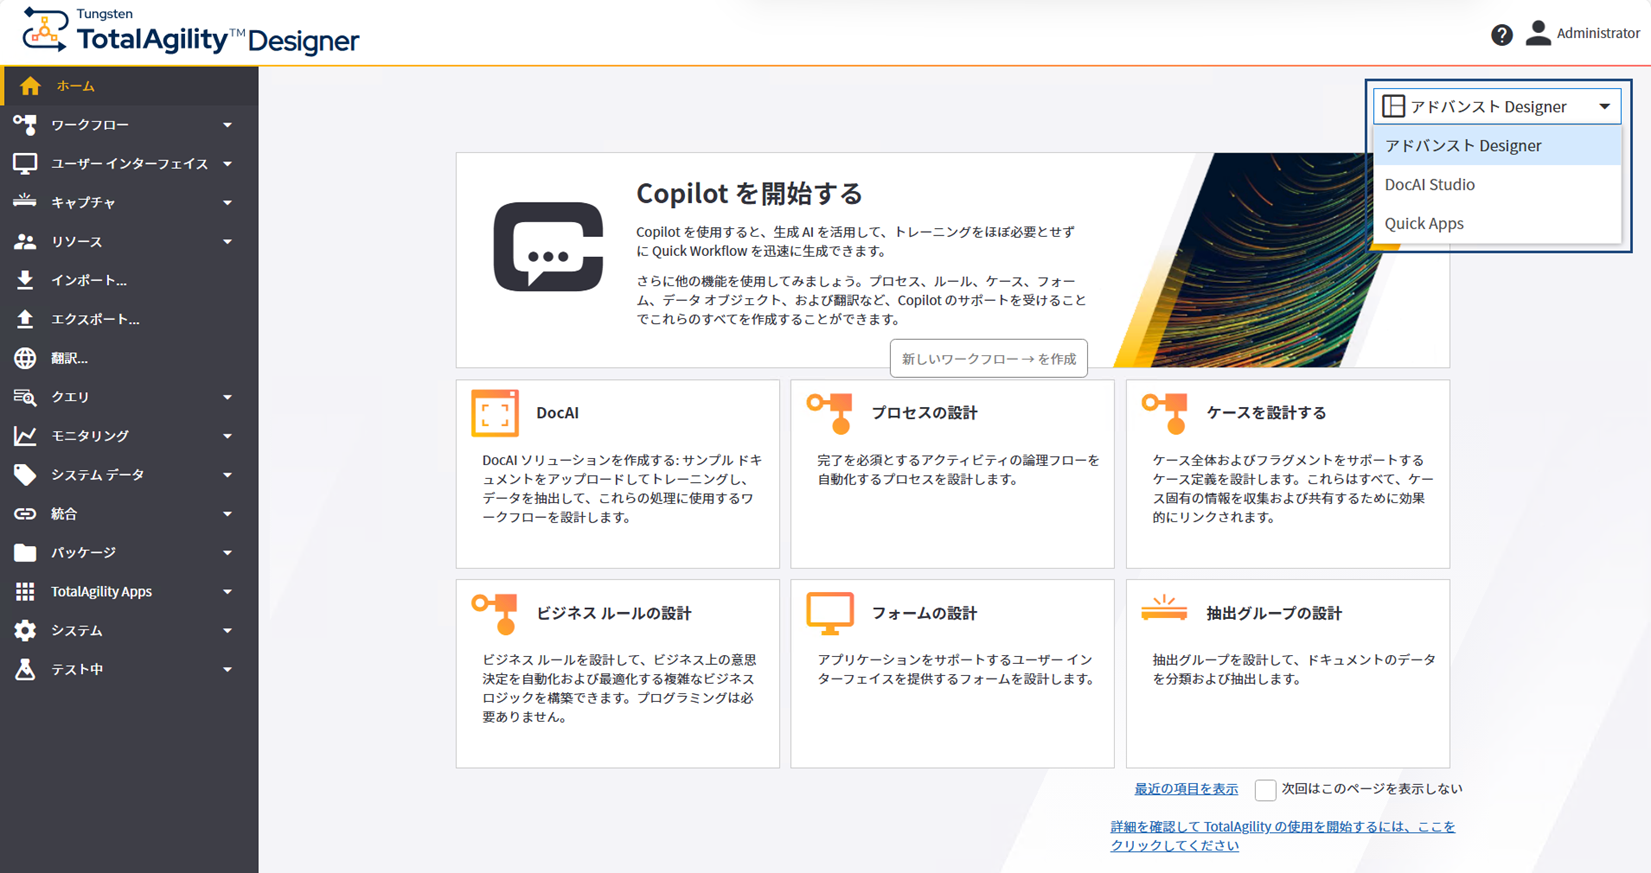Expand the 統合 menu arrow
The image size is (1651, 873).
(228, 514)
